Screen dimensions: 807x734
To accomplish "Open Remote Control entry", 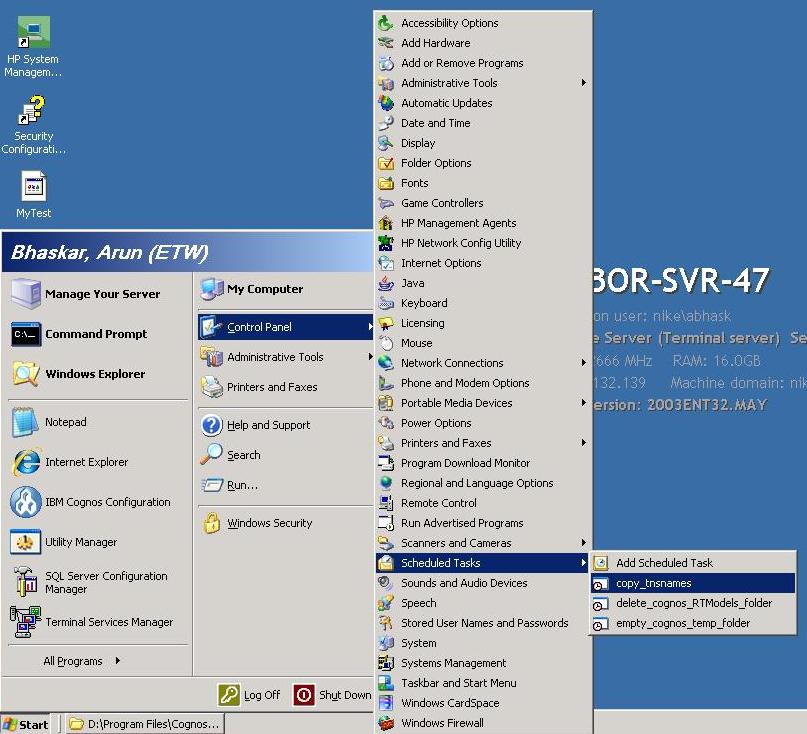I will click(483, 503).
